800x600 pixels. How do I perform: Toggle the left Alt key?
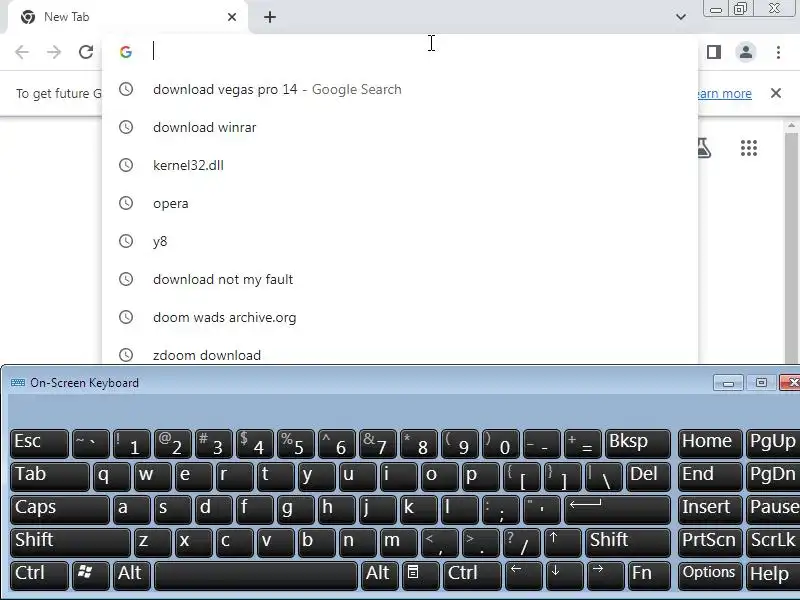pos(132,576)
